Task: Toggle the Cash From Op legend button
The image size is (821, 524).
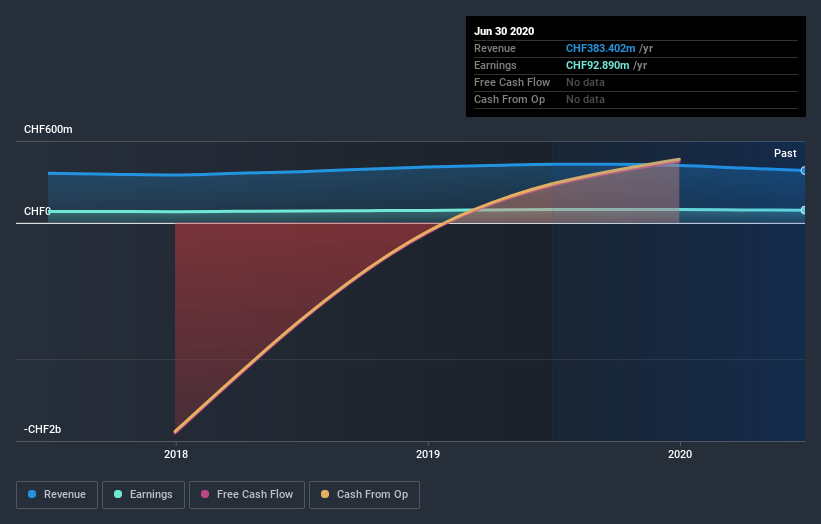Action: coord(364,495)
